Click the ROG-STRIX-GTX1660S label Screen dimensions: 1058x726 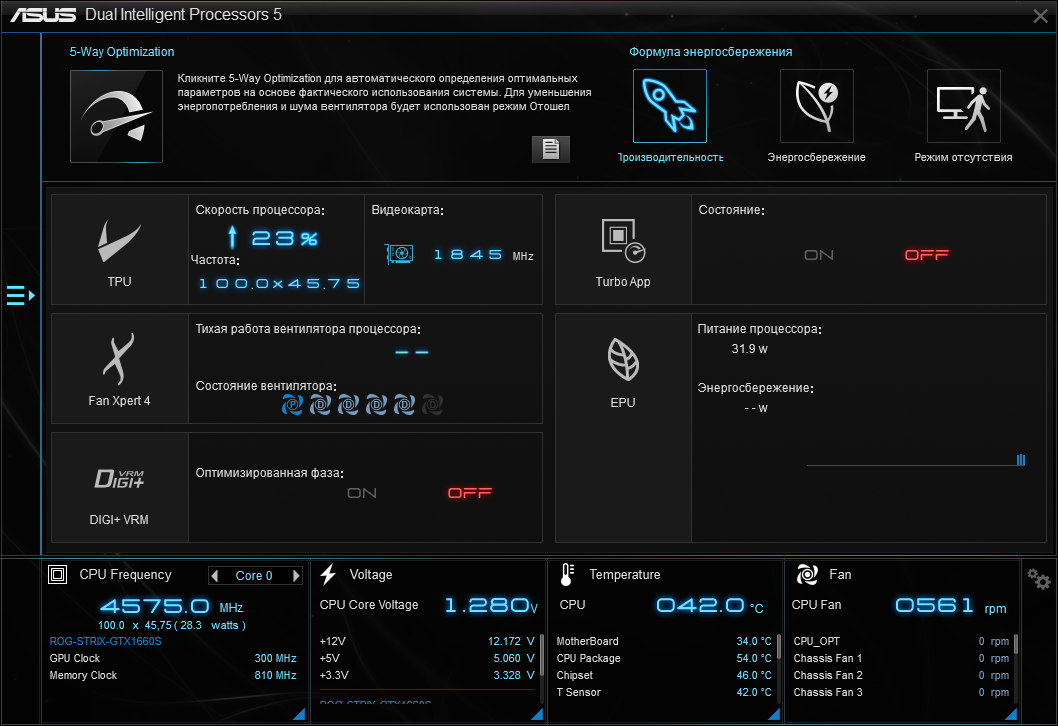click(105, 641)
